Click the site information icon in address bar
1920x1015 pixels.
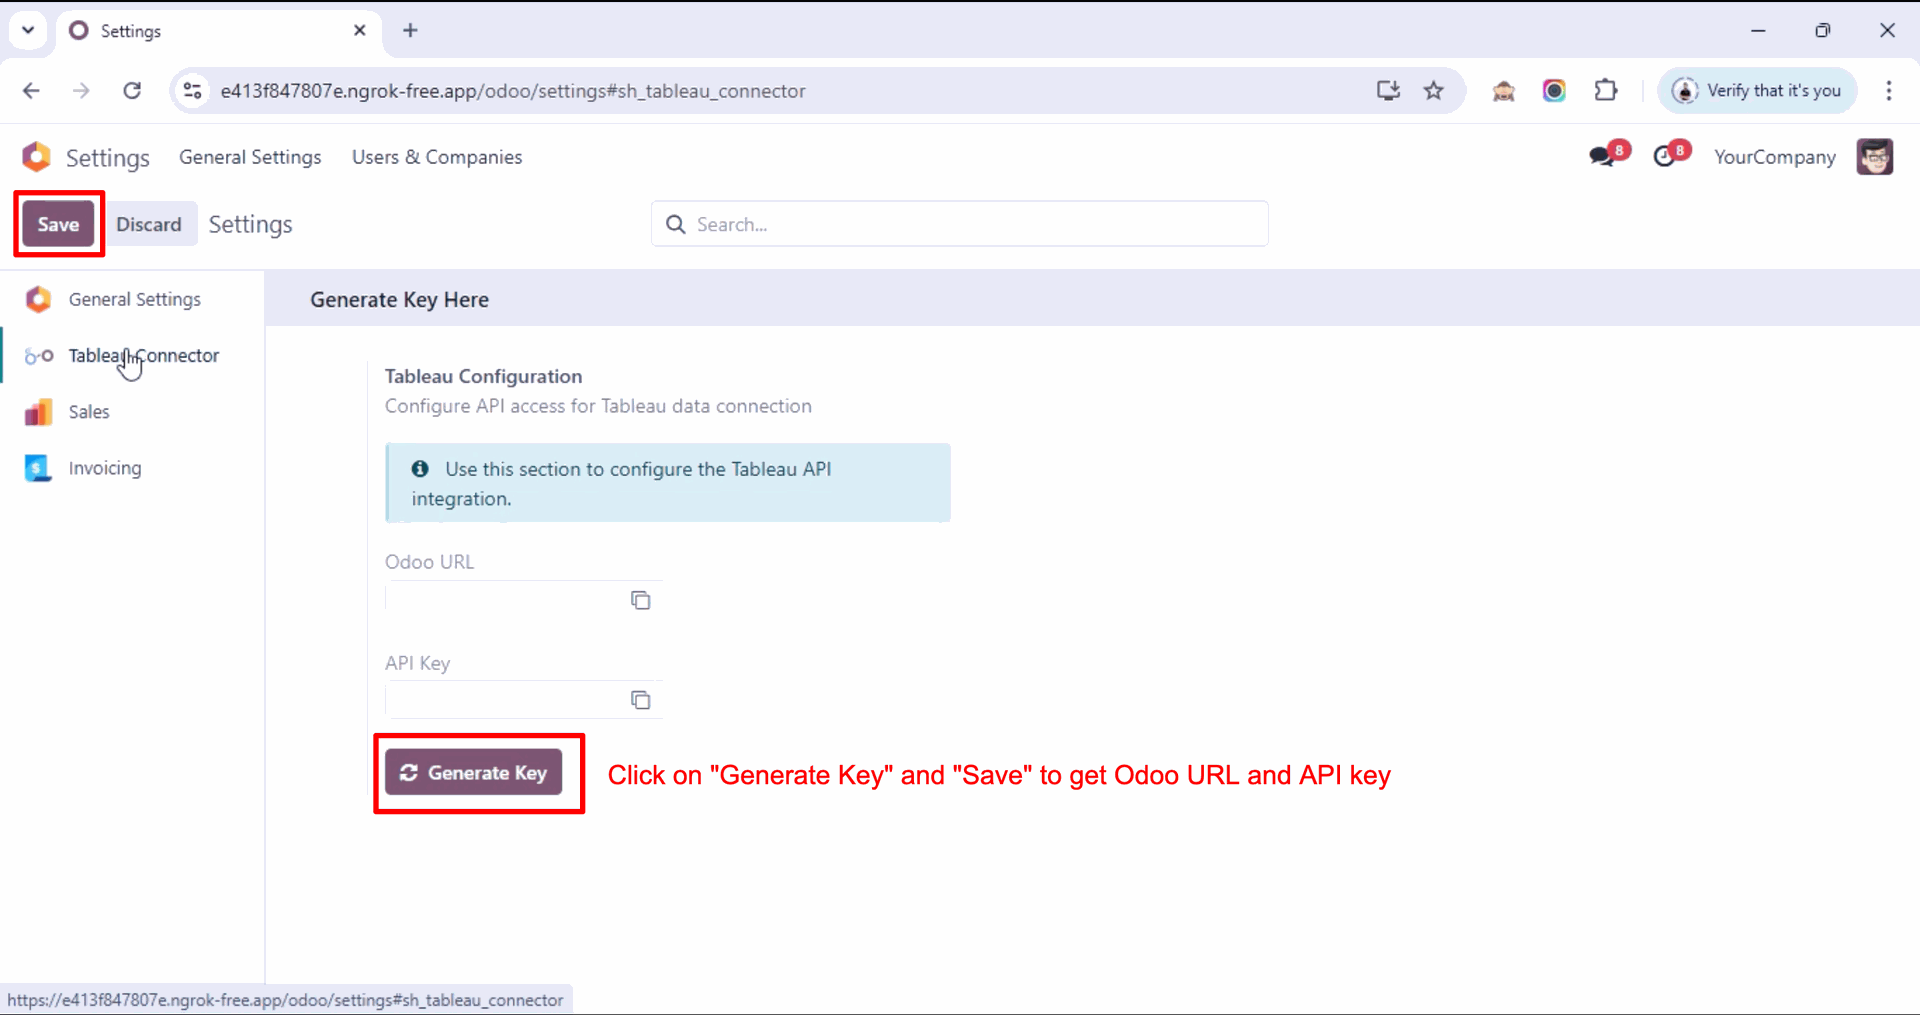click(192, 91)
